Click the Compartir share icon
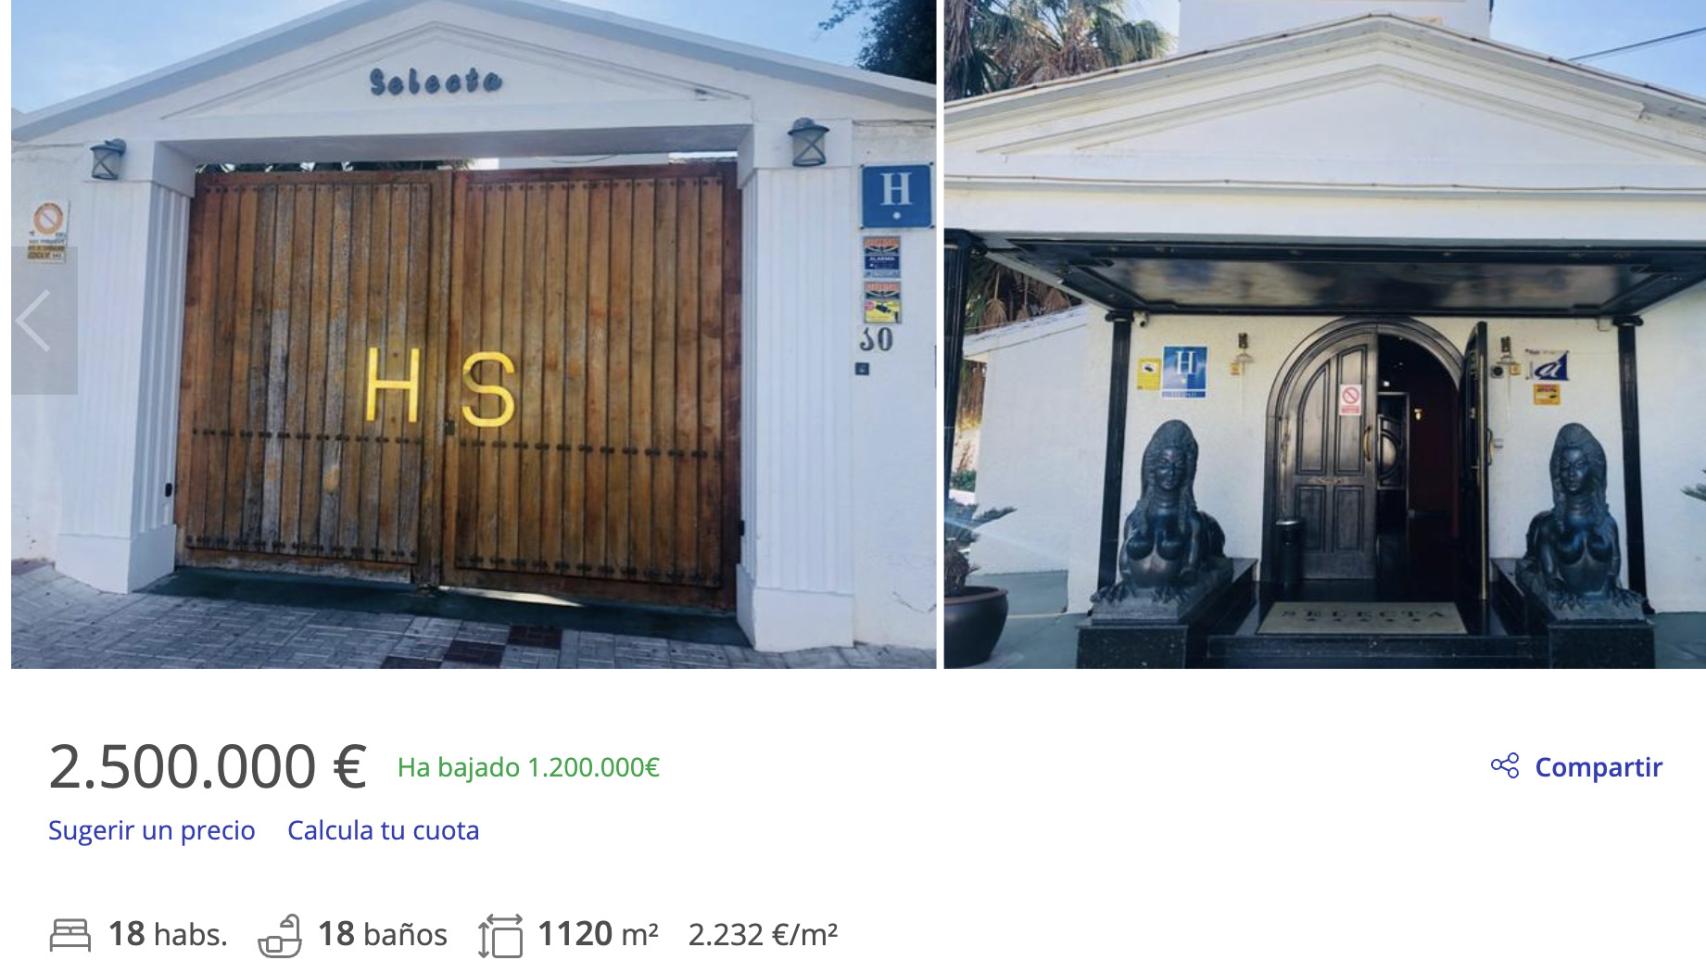The width and height of the screenshot is (1706, 960). tap(1505, 766)
